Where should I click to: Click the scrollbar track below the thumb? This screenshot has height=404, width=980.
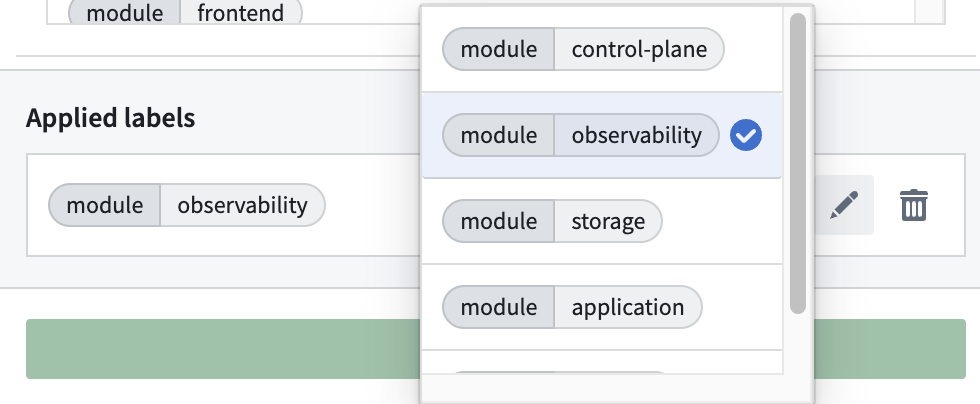[798, 344]
